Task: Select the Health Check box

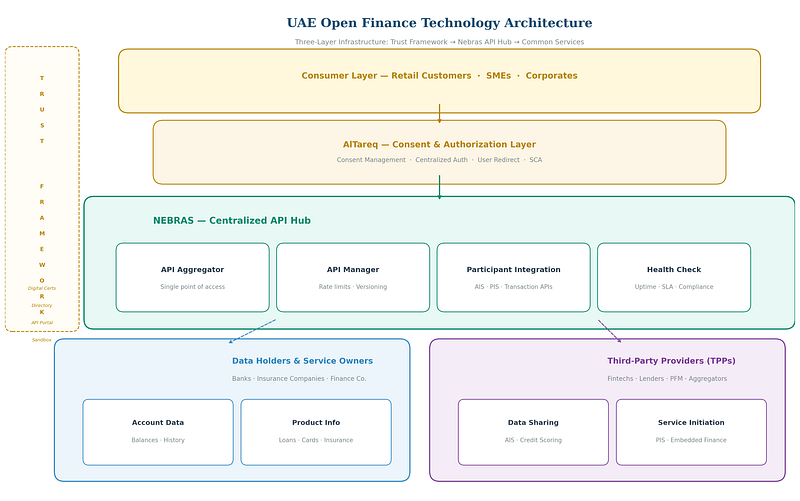Action: pyautogui.click(x=674, y=277)
